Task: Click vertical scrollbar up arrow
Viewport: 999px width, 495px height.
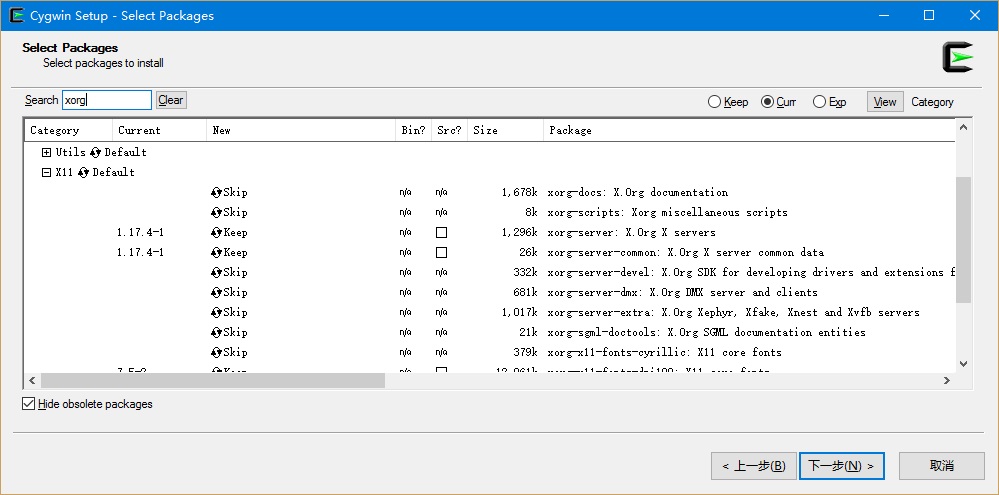Action: tap(963, 127)
